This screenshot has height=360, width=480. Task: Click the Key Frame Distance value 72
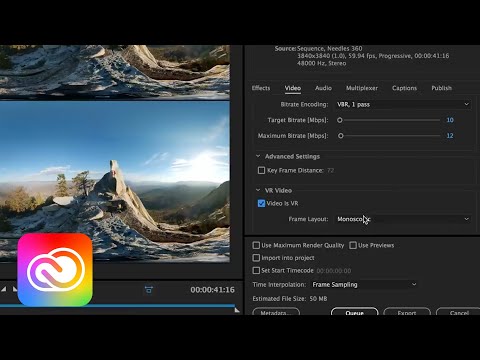[330, 170]
